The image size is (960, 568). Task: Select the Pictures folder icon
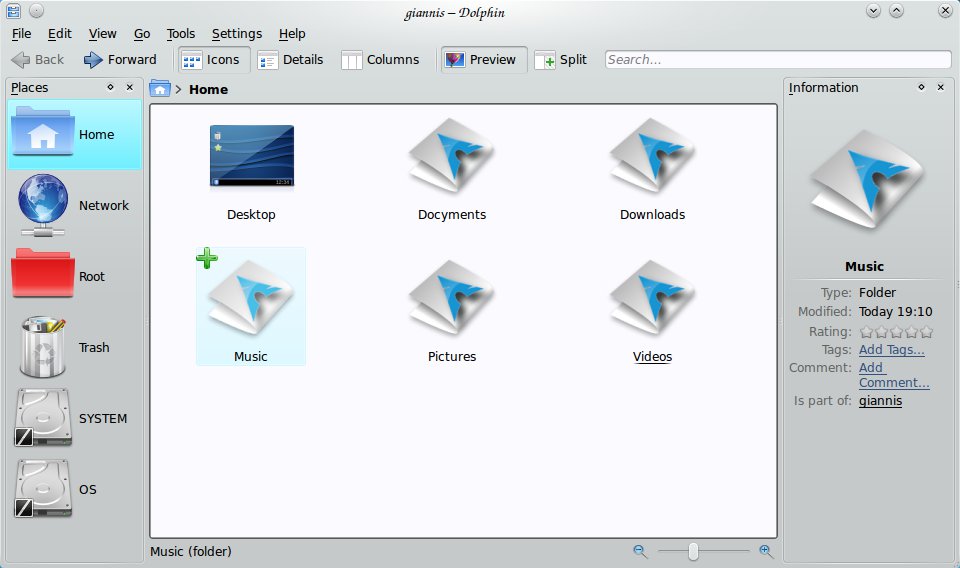coord(452,299)
